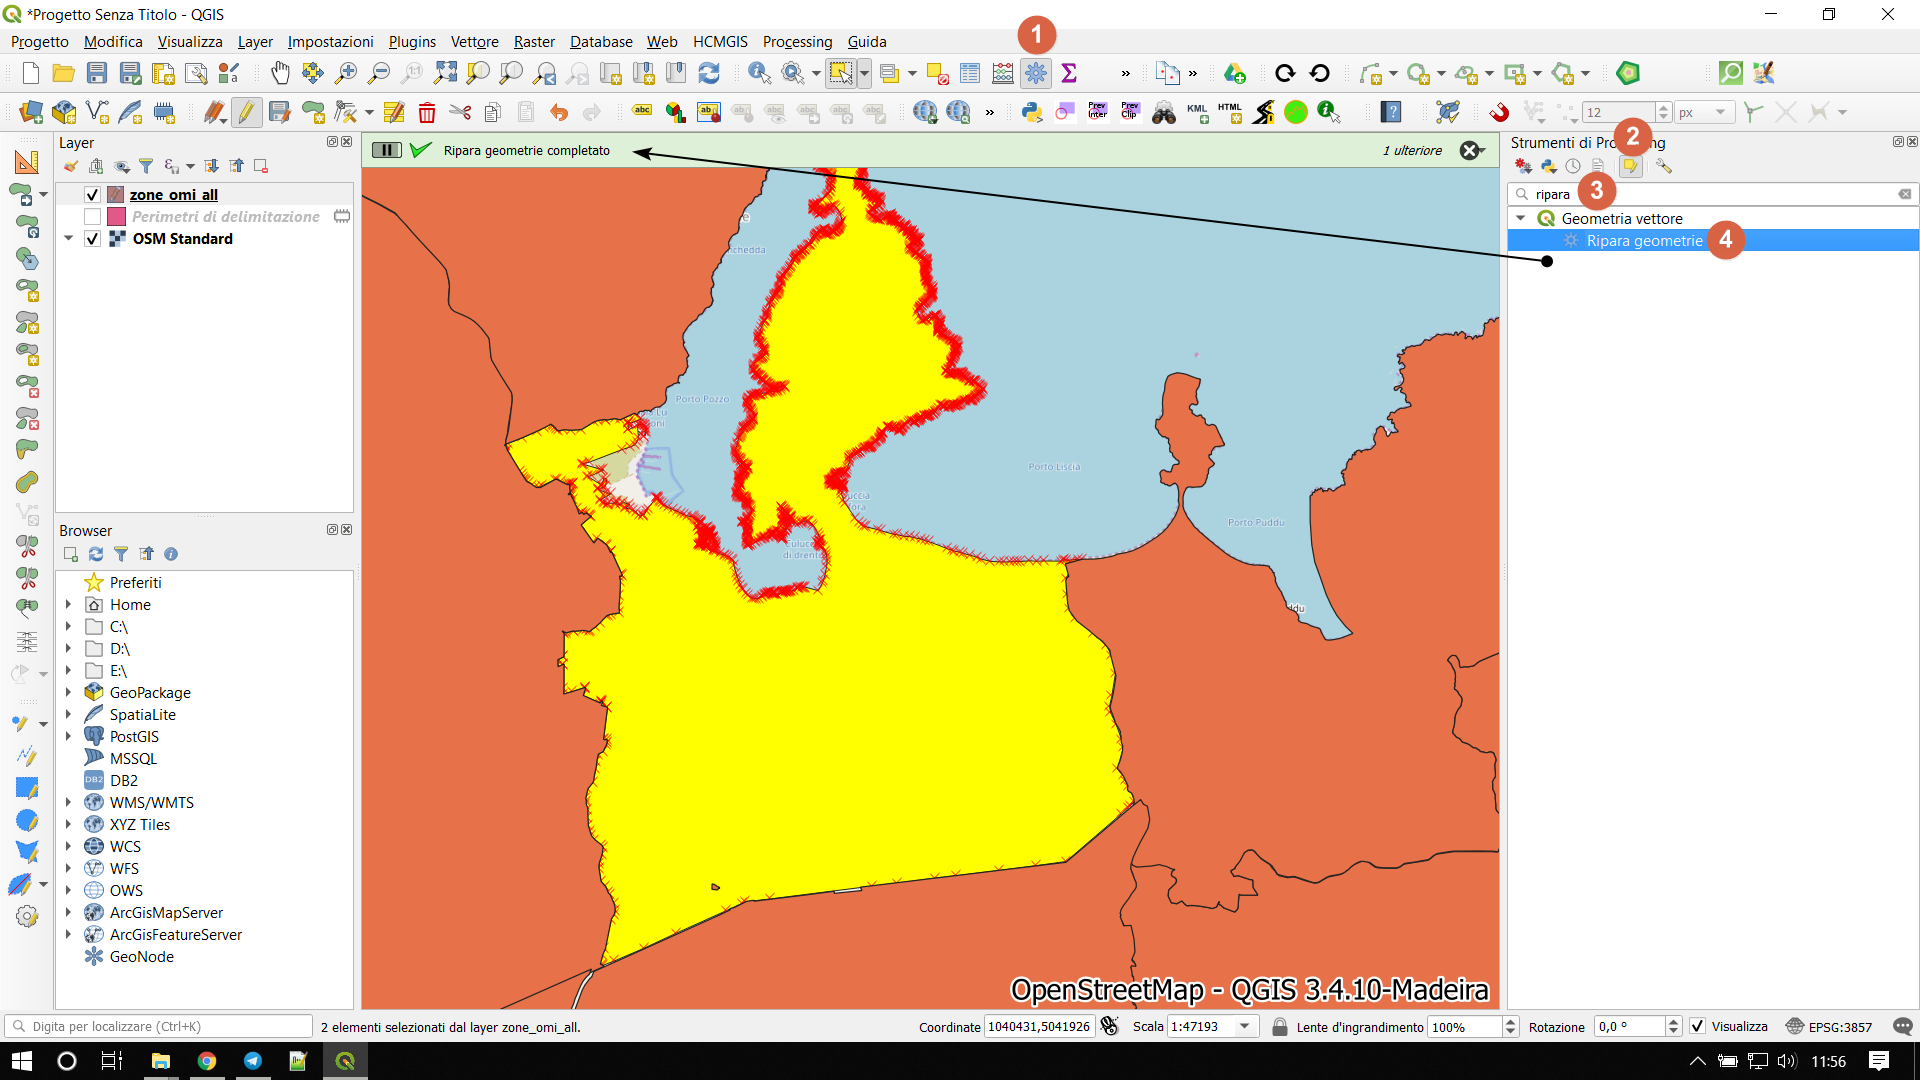1920x1080 pixels.
Task: Click the Refresh map icon
Action: (709, 73)
